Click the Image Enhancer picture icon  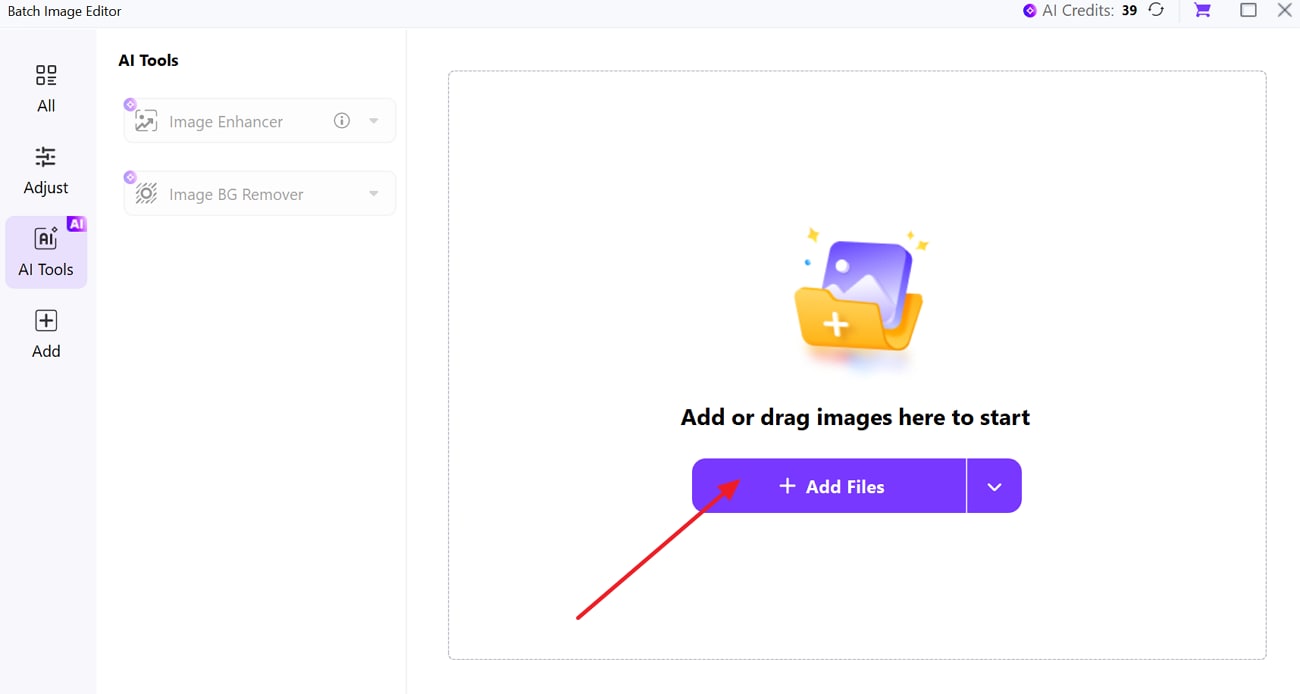pyautogui.click(x=146, y=121)
